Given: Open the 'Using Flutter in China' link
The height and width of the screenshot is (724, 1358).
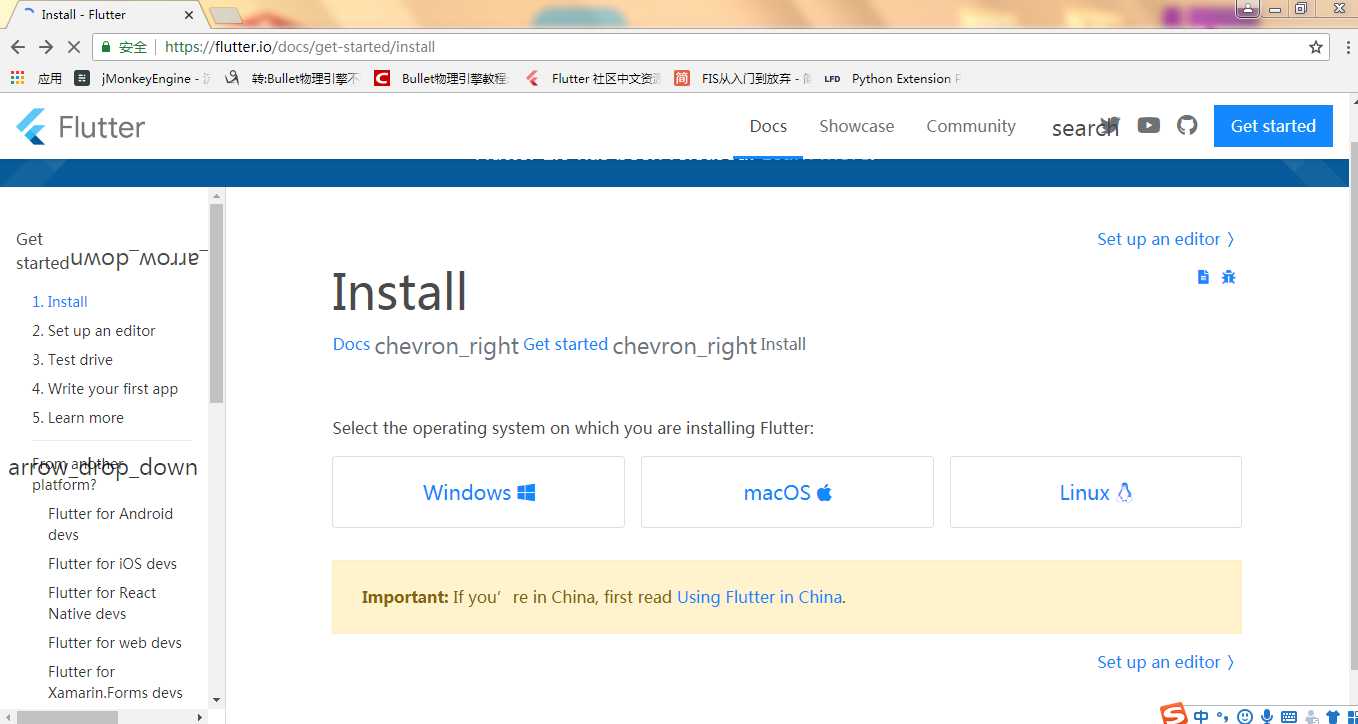Looking at the screenshot, I should (x=759, y=597).
